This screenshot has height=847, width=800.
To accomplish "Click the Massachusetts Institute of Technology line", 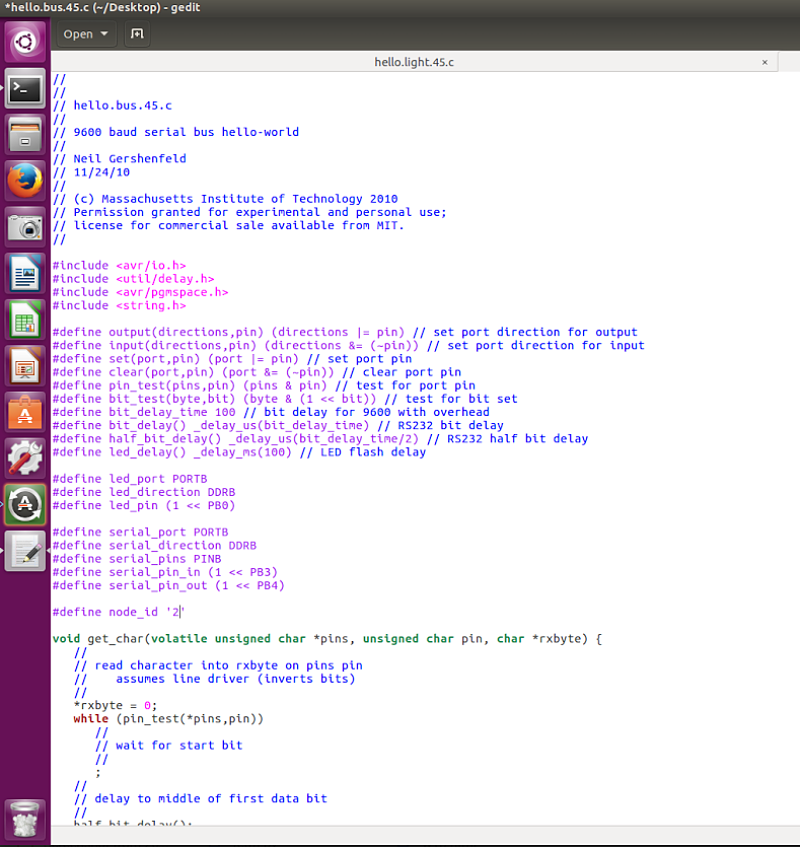I will 225,199.
